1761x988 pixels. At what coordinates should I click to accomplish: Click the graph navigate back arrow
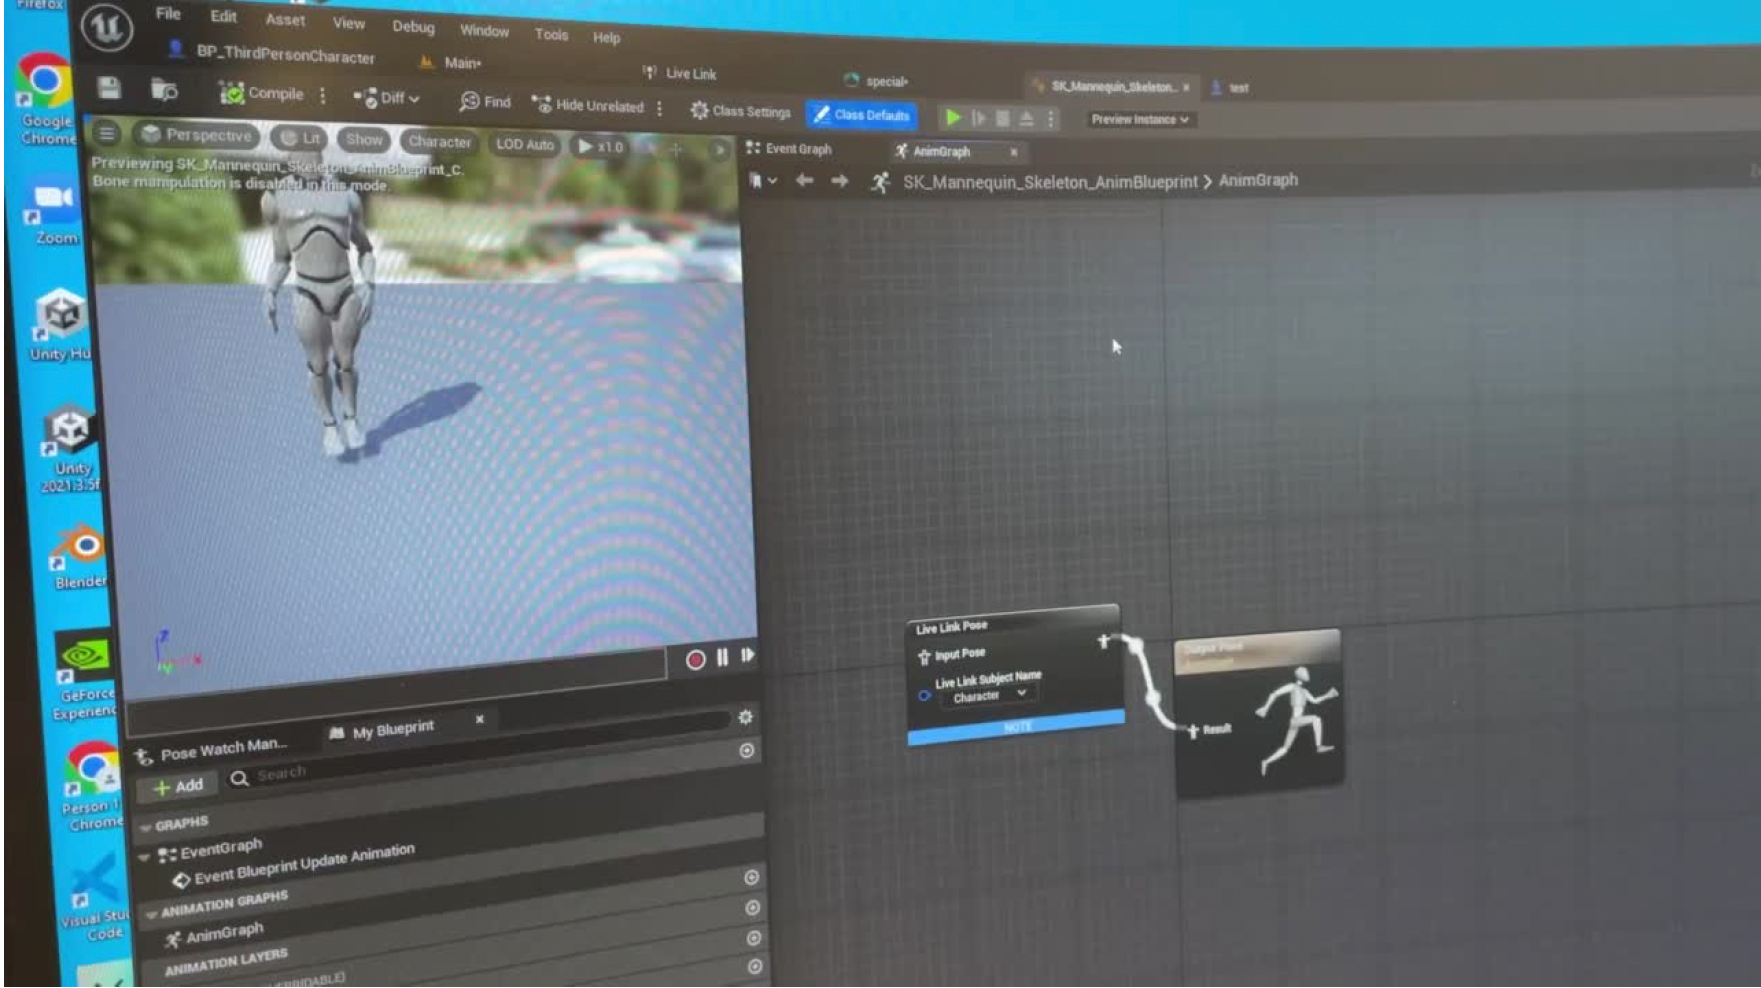coord(804,181)
